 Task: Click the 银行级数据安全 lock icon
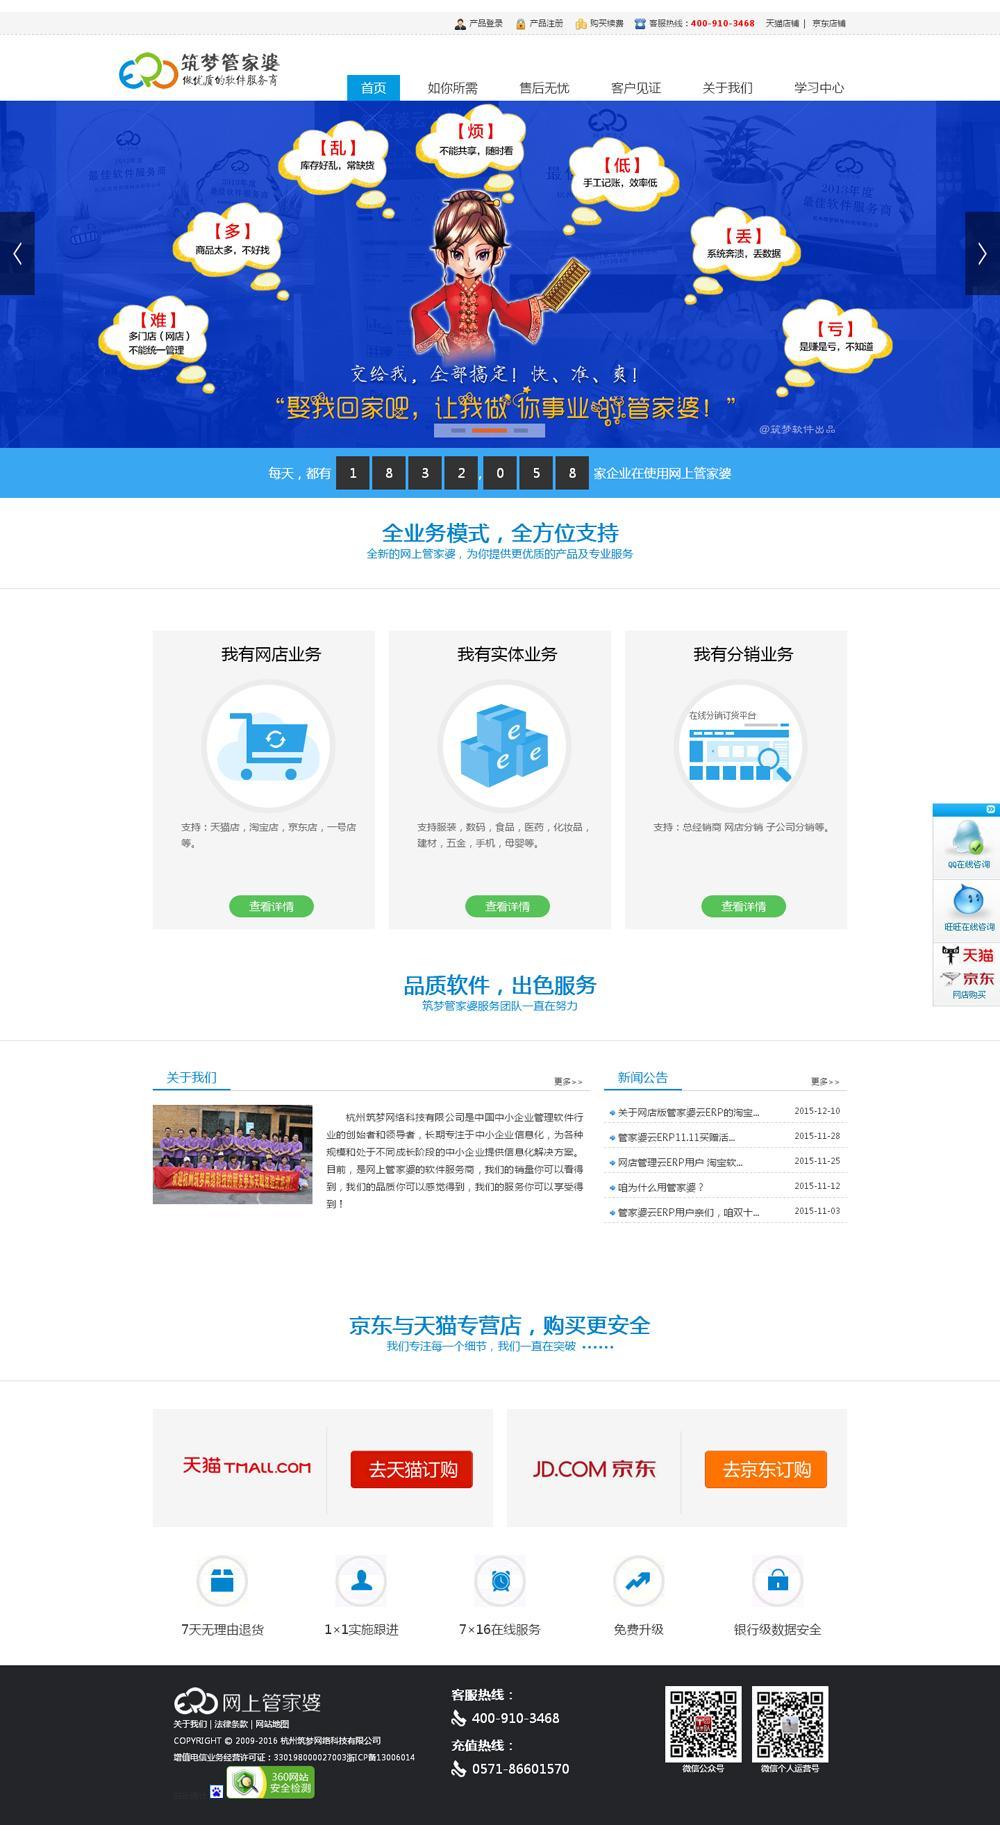[777, 1581]
